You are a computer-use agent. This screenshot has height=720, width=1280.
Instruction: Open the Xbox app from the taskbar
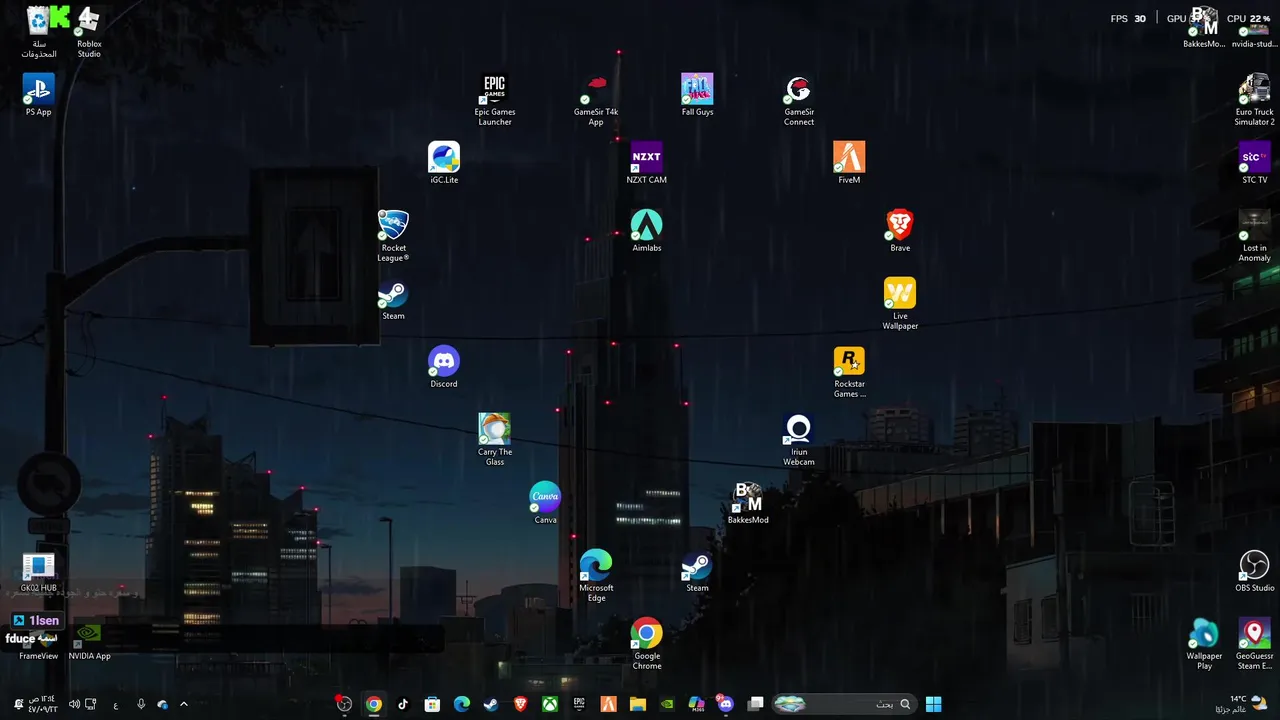[550, 704]
